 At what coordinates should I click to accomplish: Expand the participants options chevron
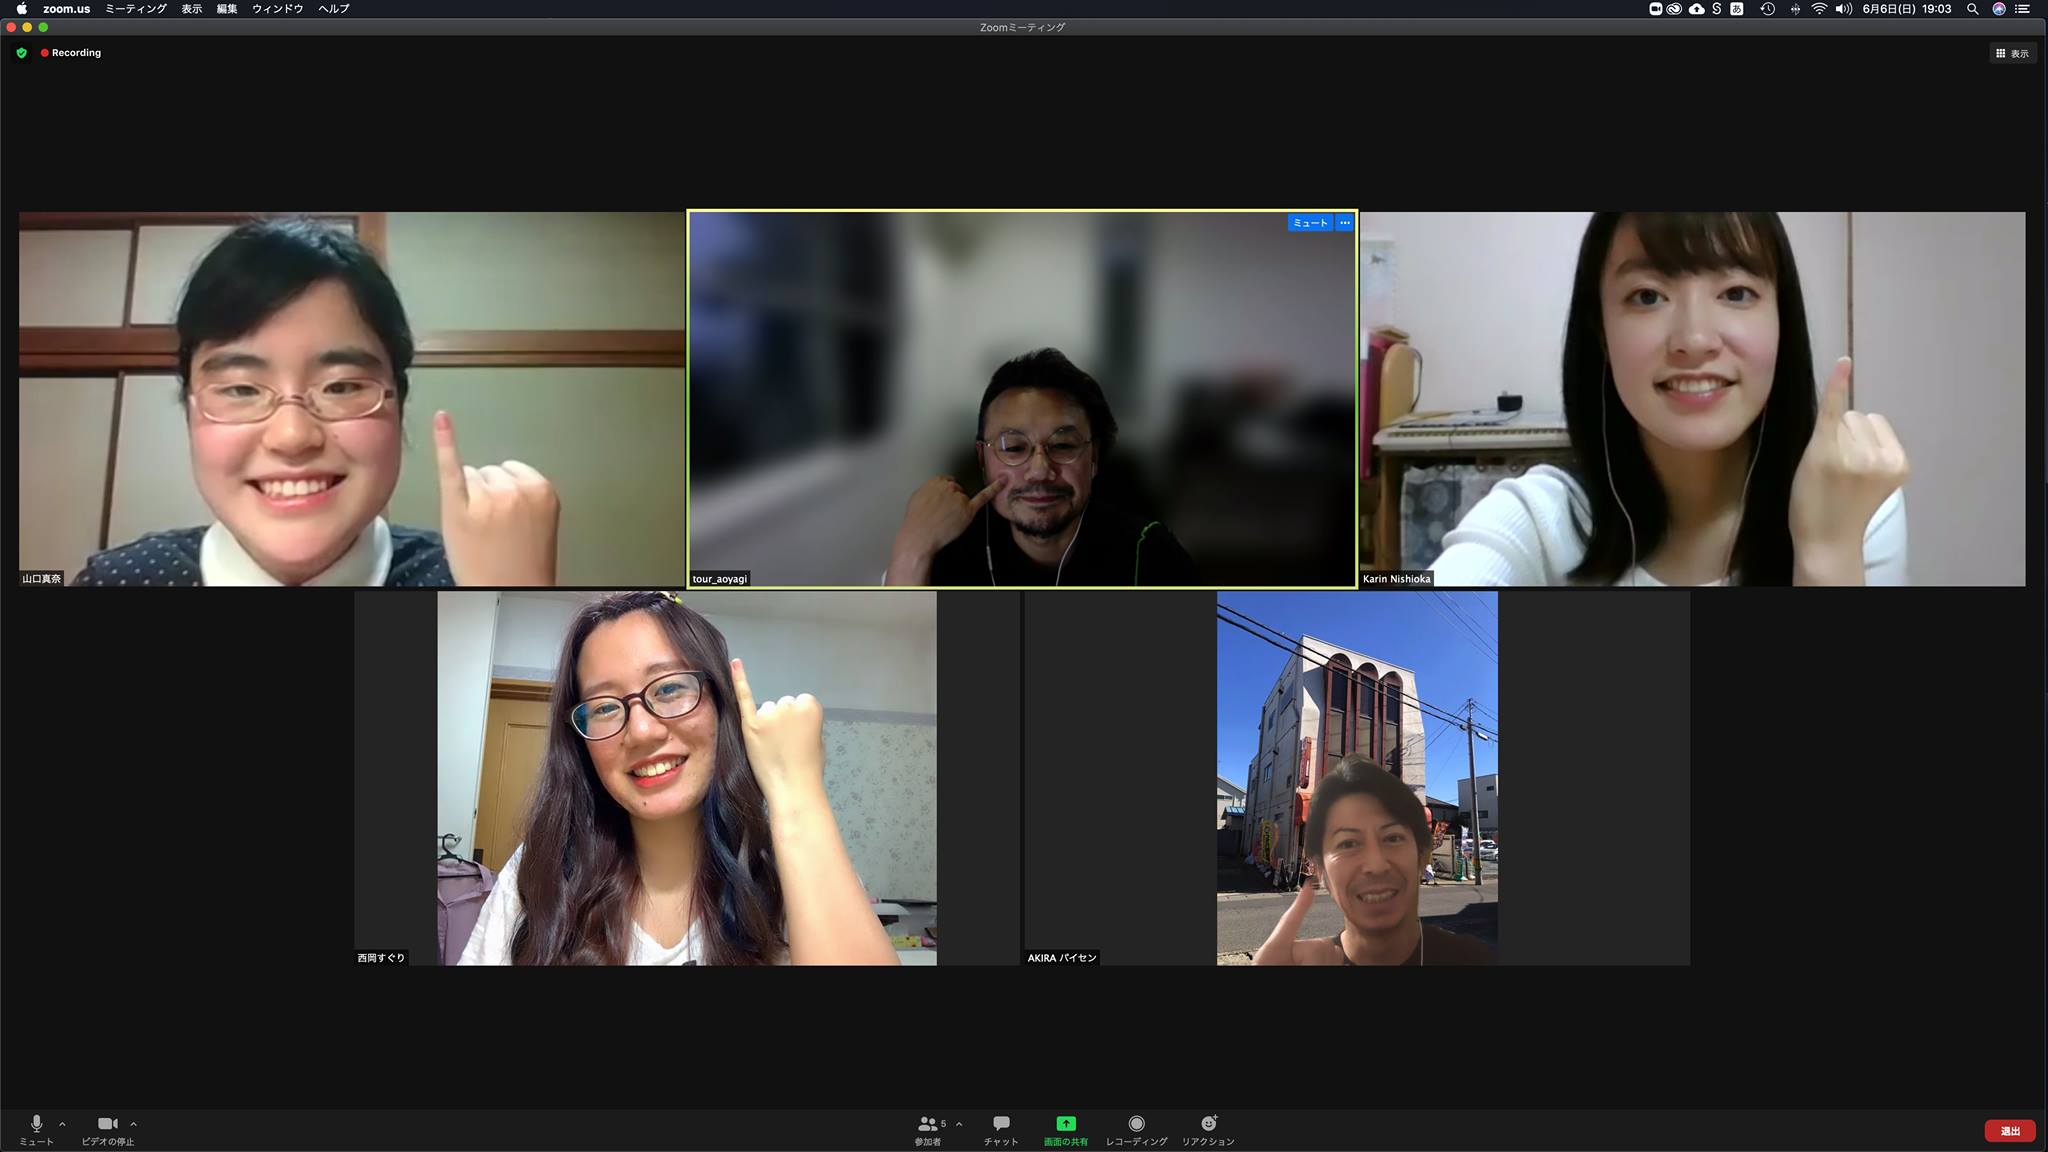(x=959, y=1124)
